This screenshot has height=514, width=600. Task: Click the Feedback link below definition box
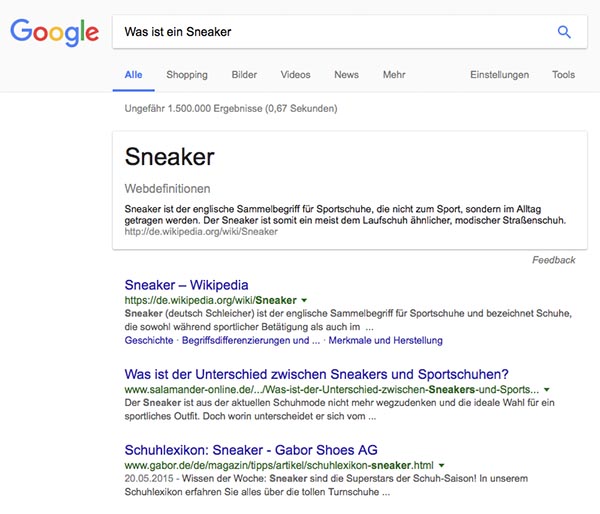click(x=554, y=260)
